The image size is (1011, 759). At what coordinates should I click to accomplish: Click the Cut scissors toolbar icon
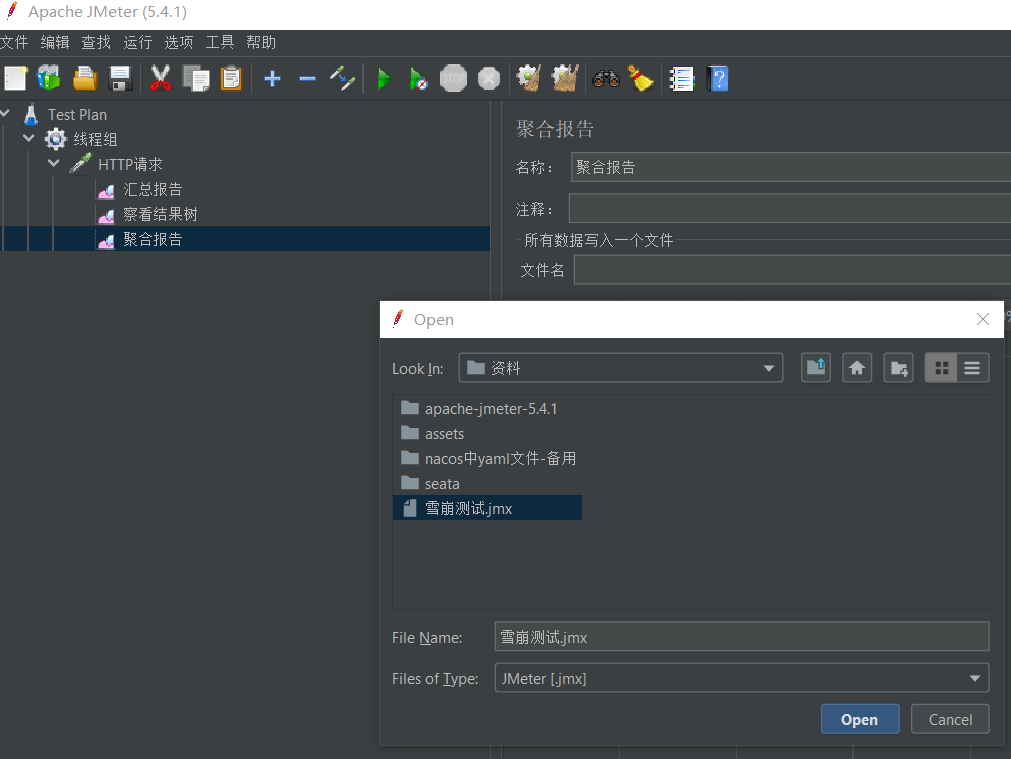(160, 79)
